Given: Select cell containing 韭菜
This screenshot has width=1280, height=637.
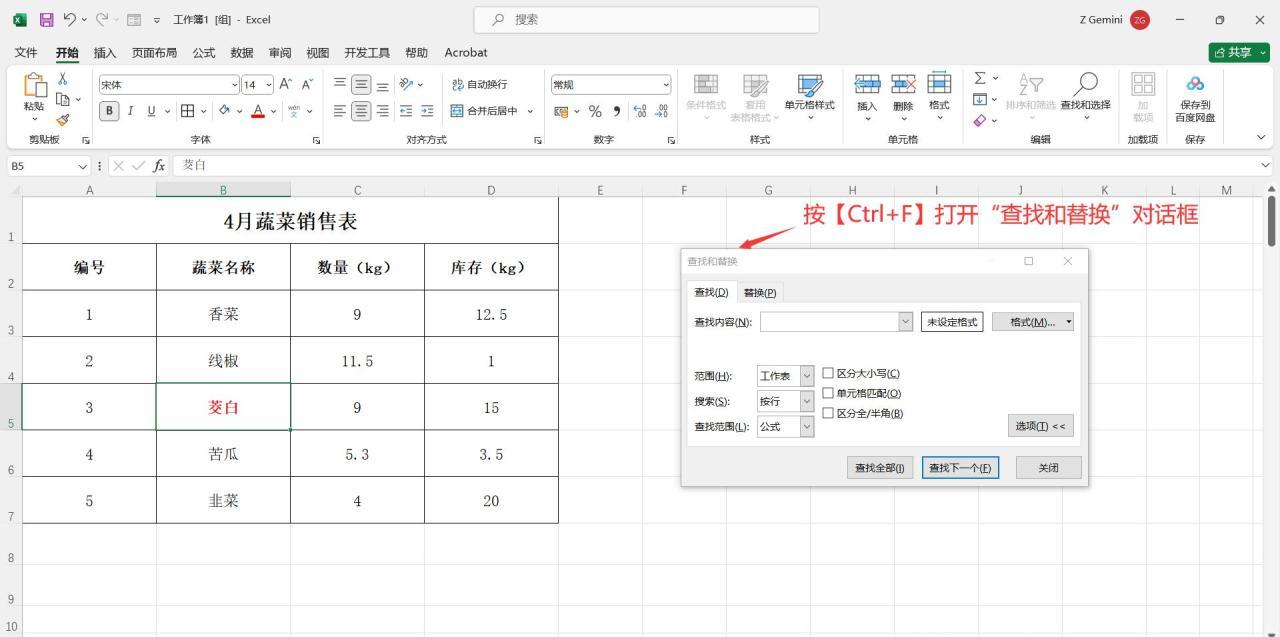Looking at the screenshot, I should (x=223, y=500).
